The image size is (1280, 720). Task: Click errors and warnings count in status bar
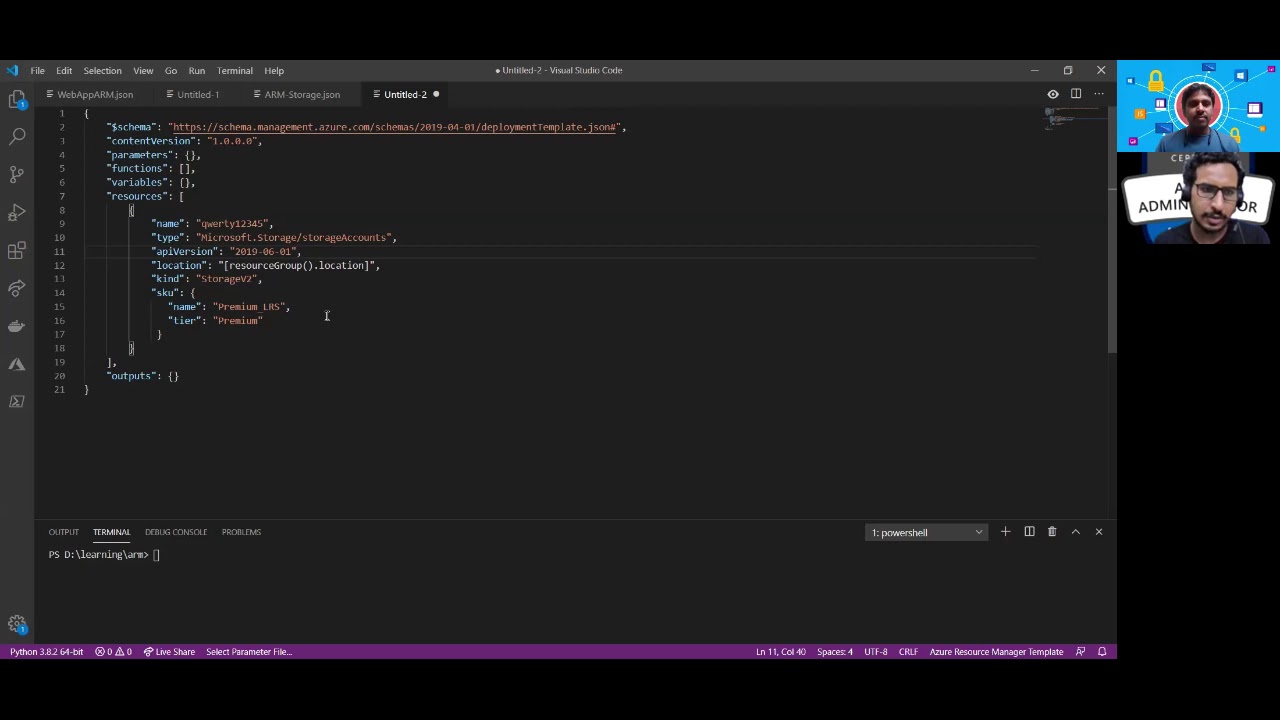tap(113, 652)
